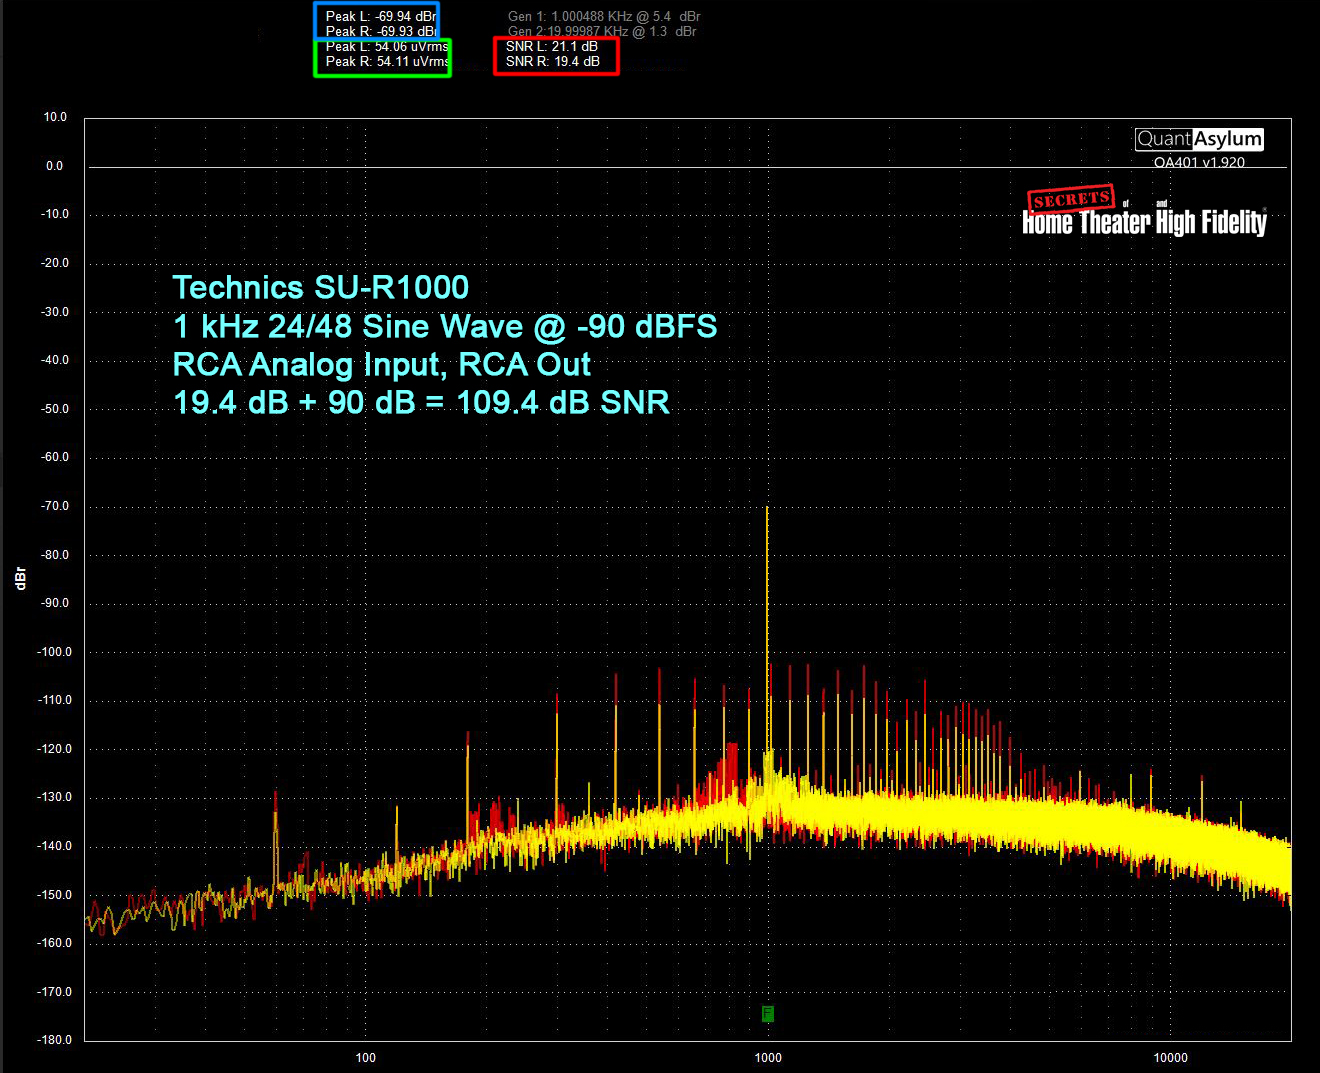Click the QuantAsylum logo on the graph
1320x1073 pixels.
(x=1199, y=139)
